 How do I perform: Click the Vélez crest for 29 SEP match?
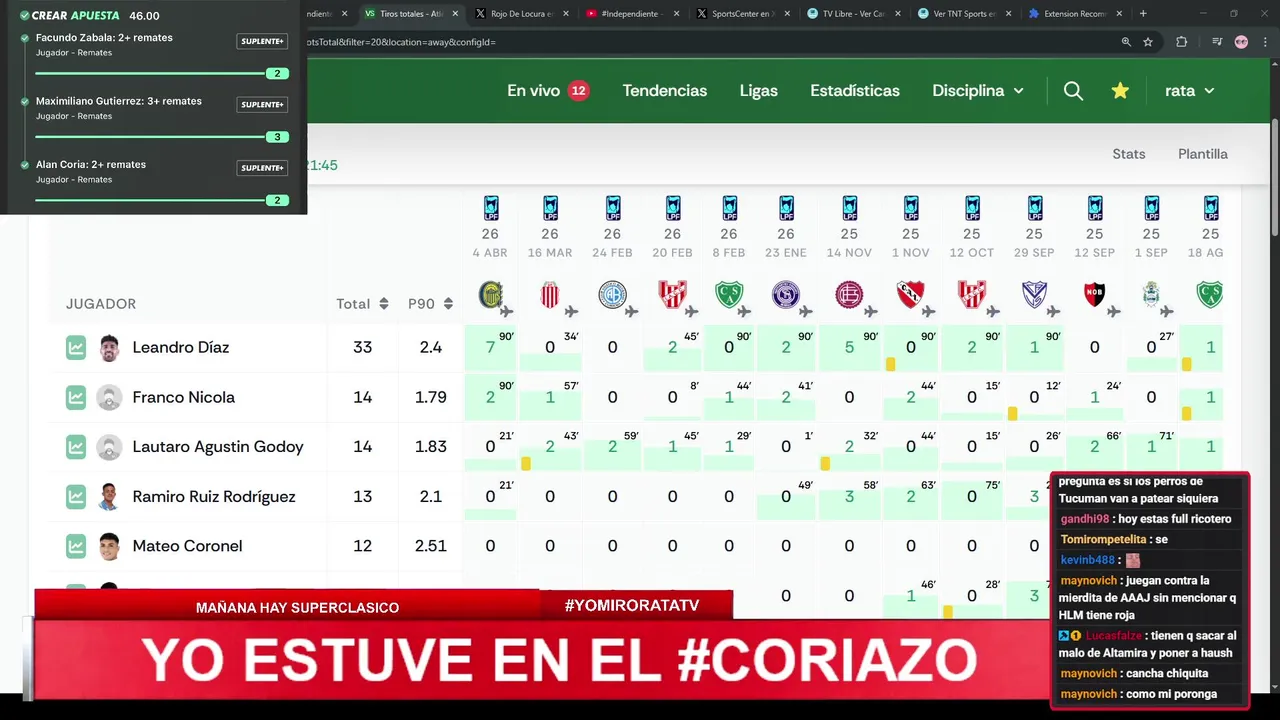click(x=1034, y=294)
